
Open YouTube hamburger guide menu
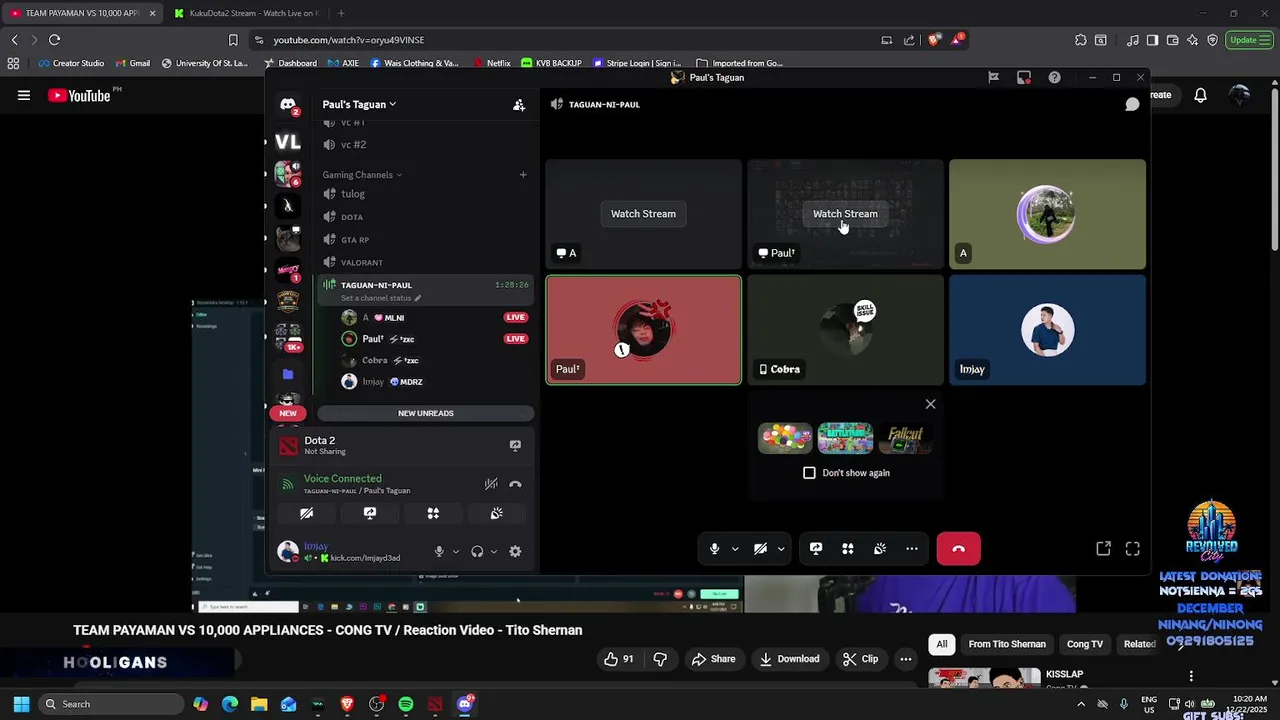click(24, 96)
